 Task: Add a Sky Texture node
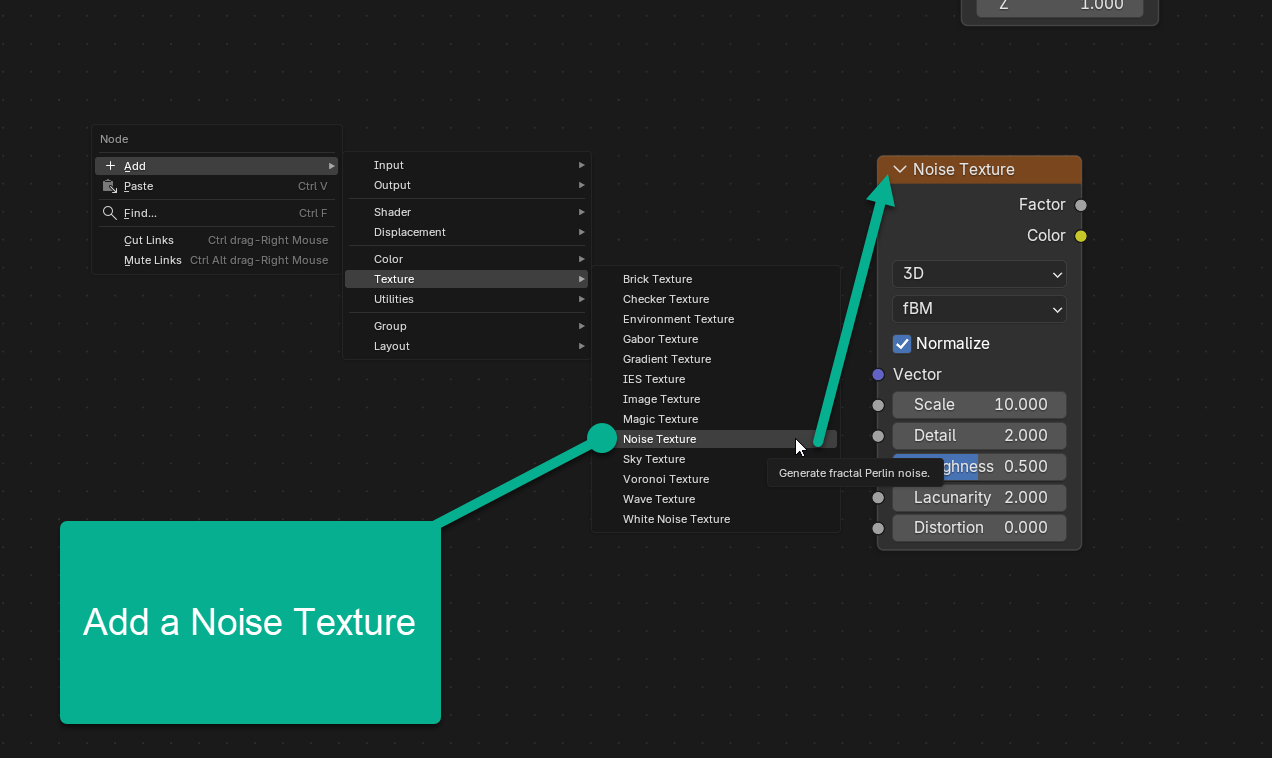click(716, 459)
